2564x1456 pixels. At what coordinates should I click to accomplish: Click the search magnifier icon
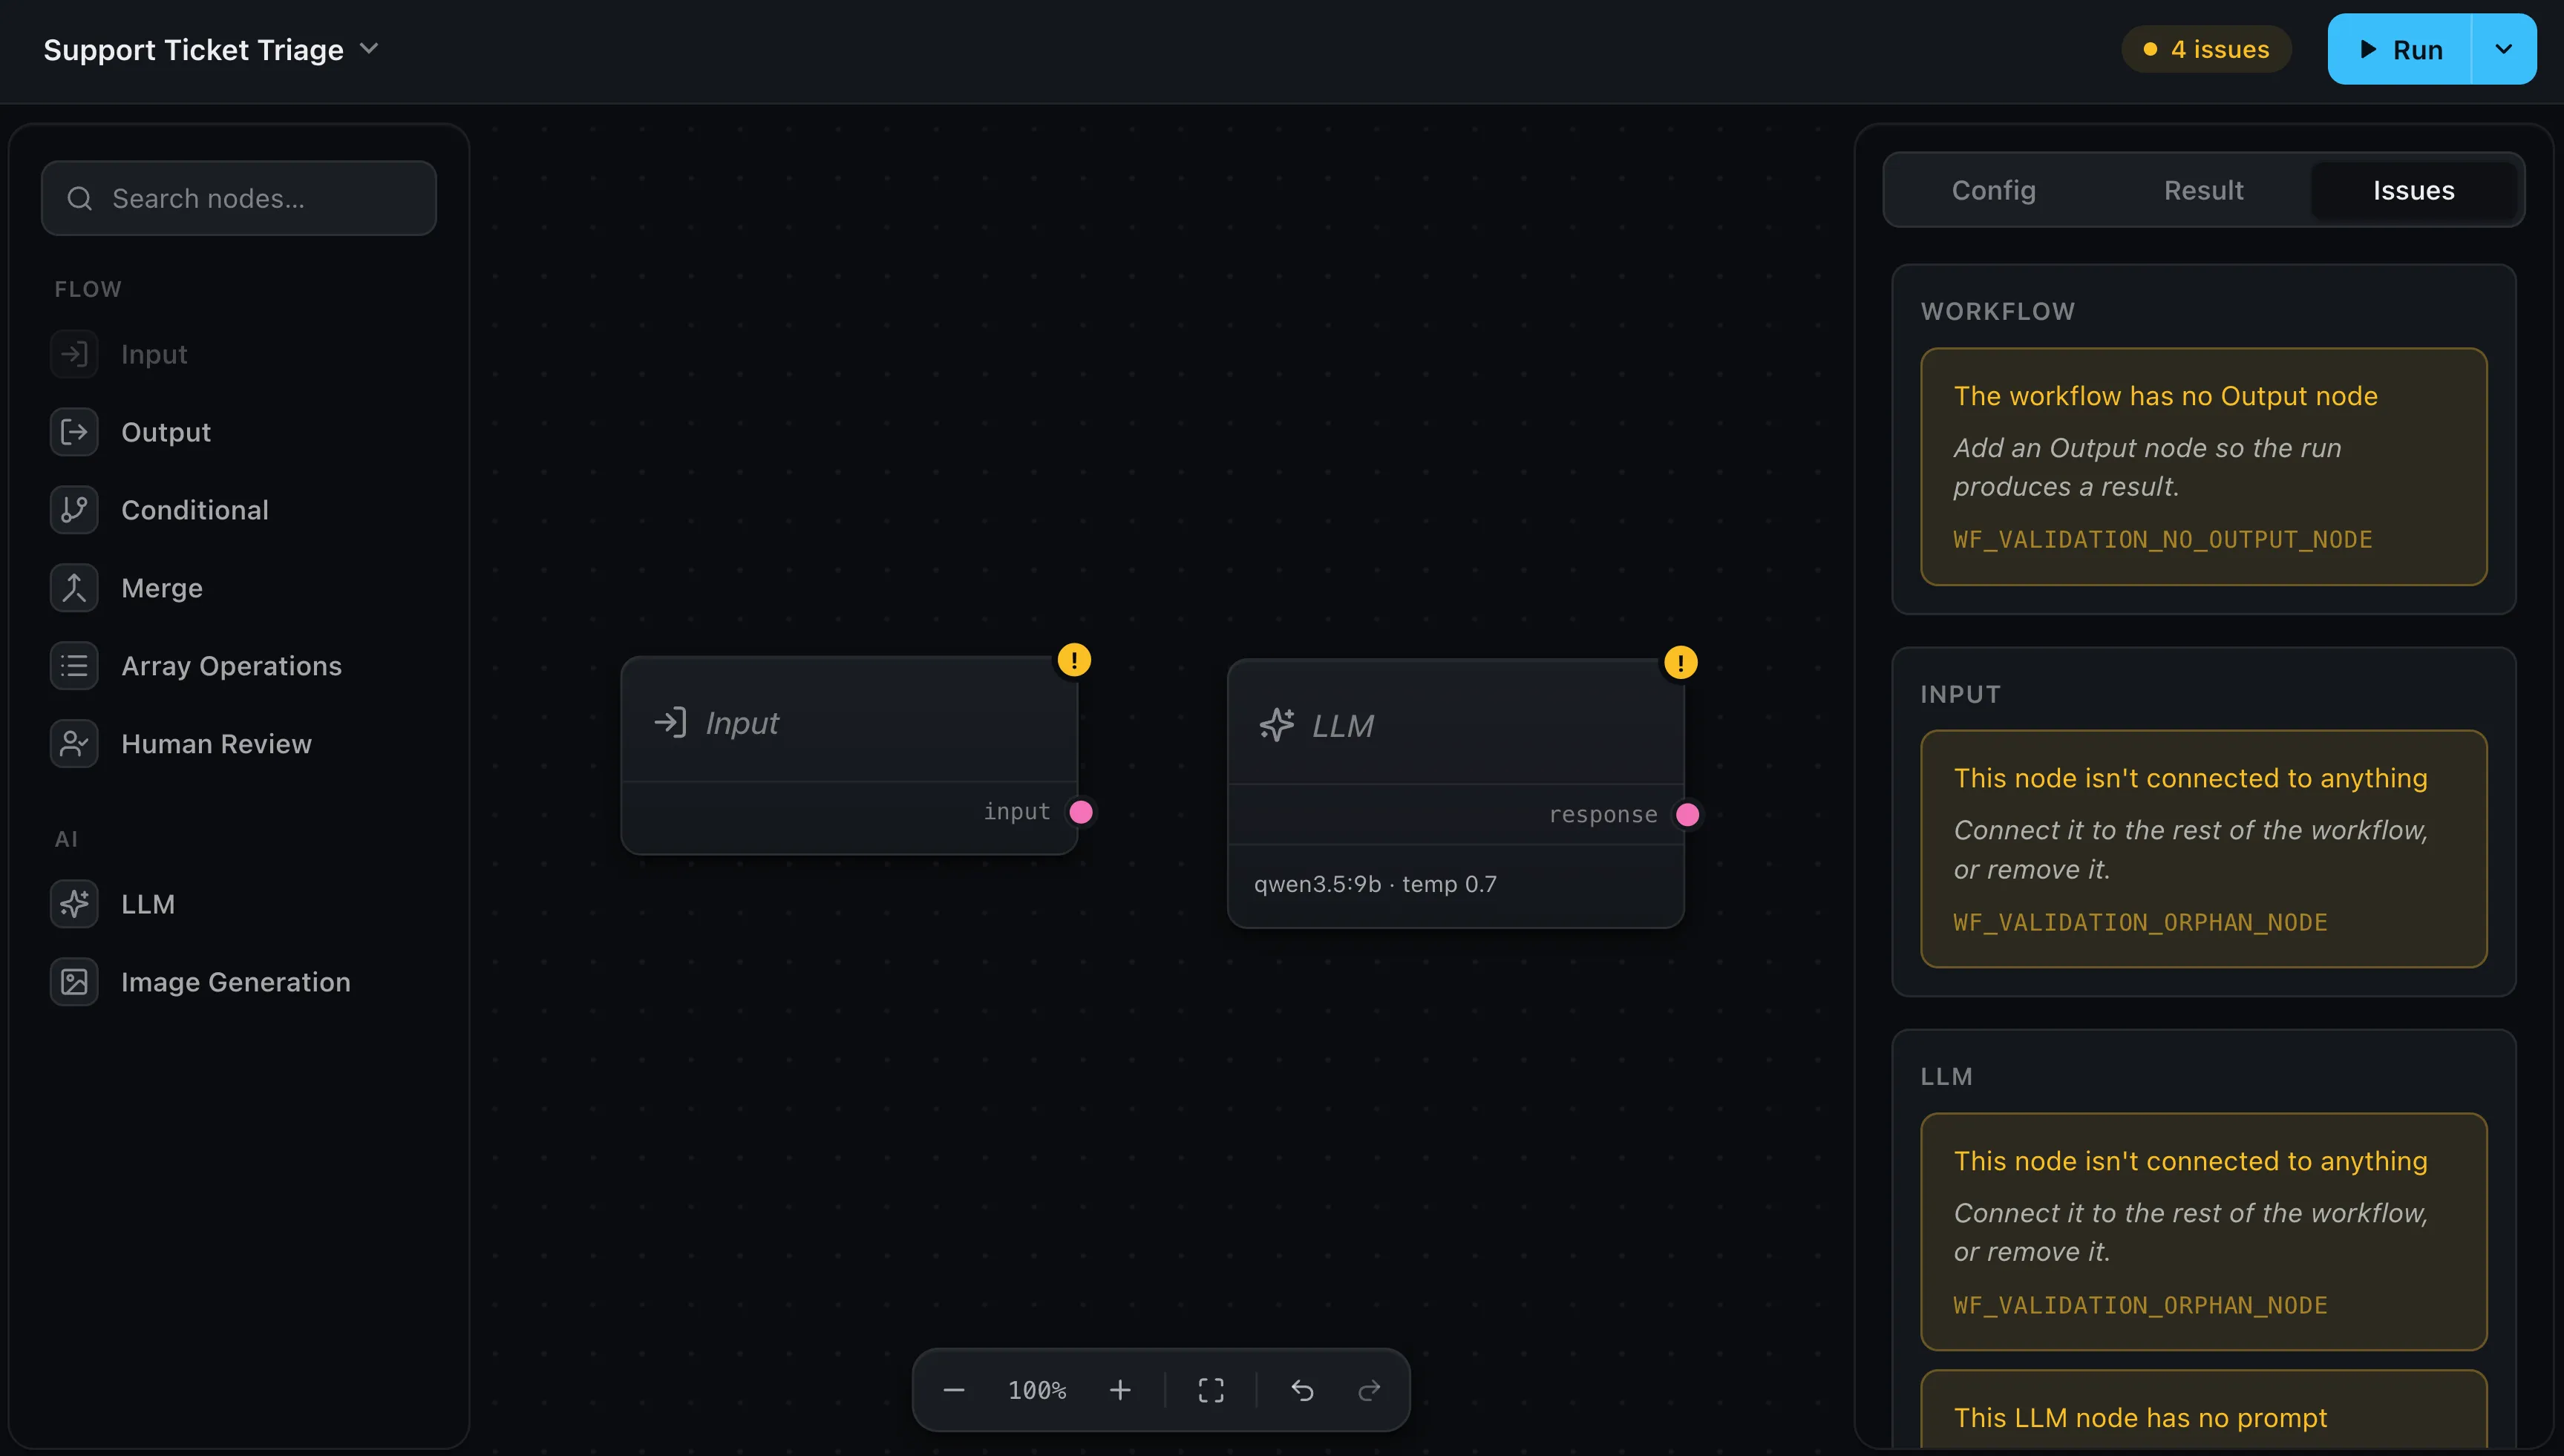pyautogui.click(x=80, y=199)
